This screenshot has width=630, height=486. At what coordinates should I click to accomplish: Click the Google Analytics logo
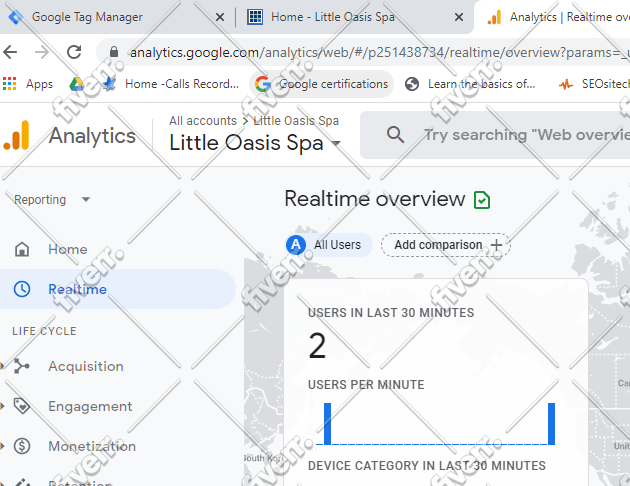pos(17,135)
